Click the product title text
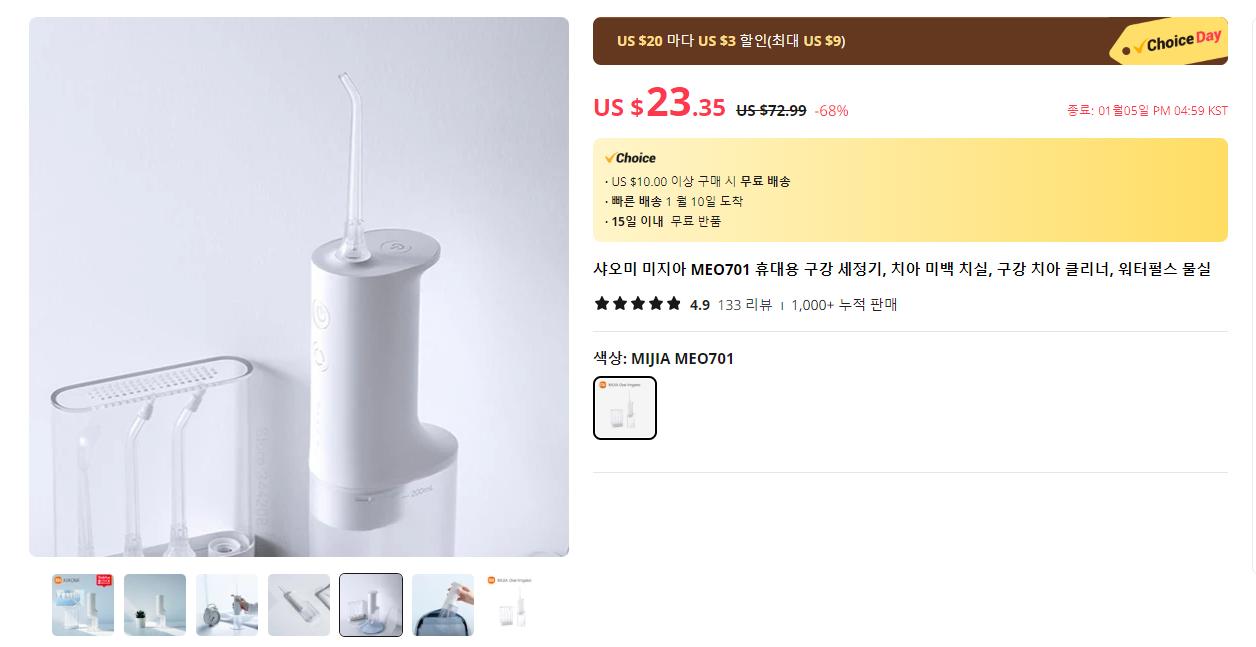This screenshot has width=1256, height=647. (901, 269)
